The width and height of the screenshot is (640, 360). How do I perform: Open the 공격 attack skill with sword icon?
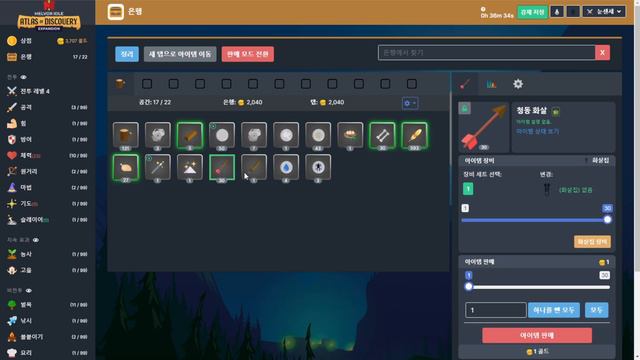click(x=47, y=107)
